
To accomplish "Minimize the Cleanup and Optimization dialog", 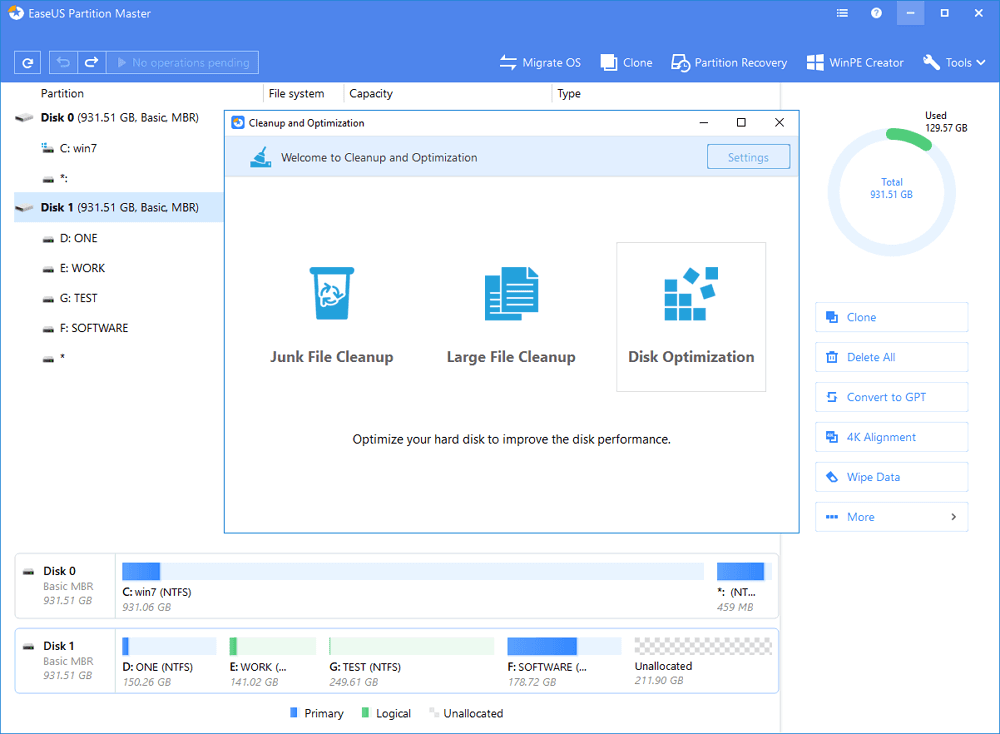I will pyautogui.click(x=703, y=122).
